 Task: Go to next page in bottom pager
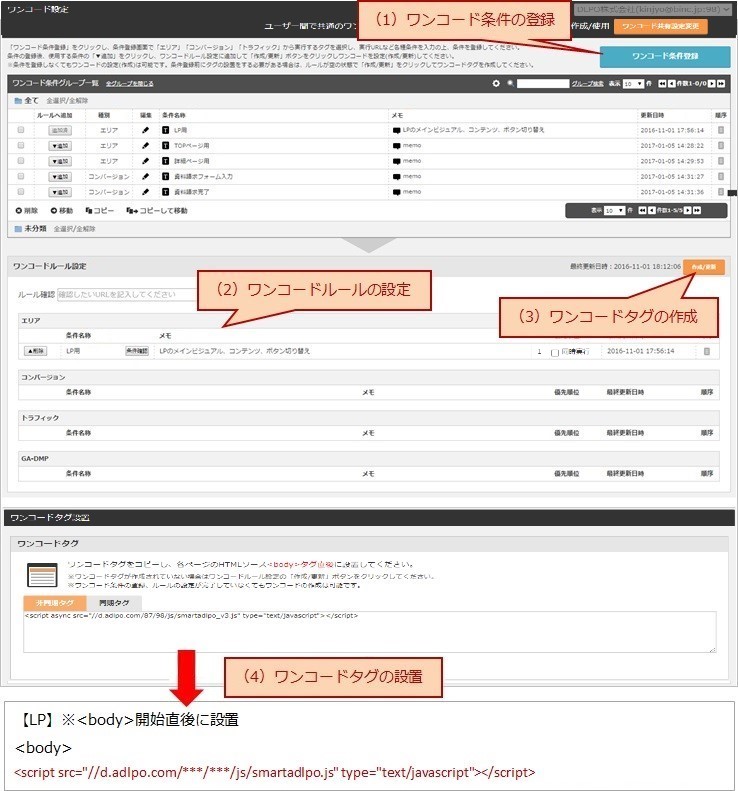[688, 210]
